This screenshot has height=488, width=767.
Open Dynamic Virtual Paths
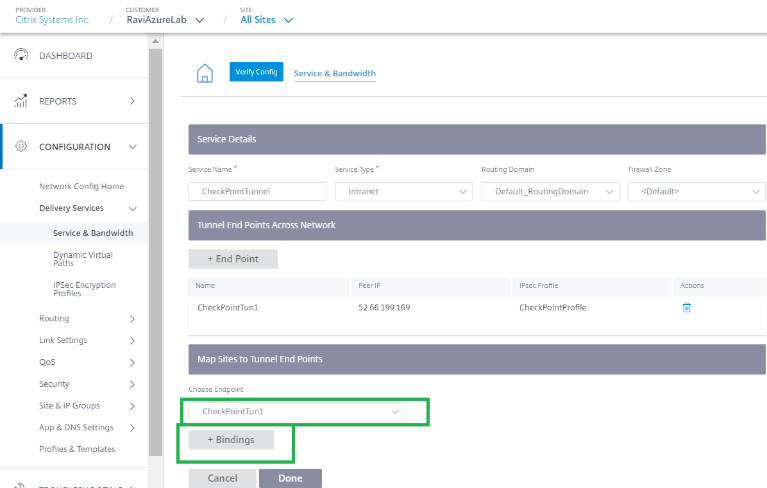(x=83, y=259)
